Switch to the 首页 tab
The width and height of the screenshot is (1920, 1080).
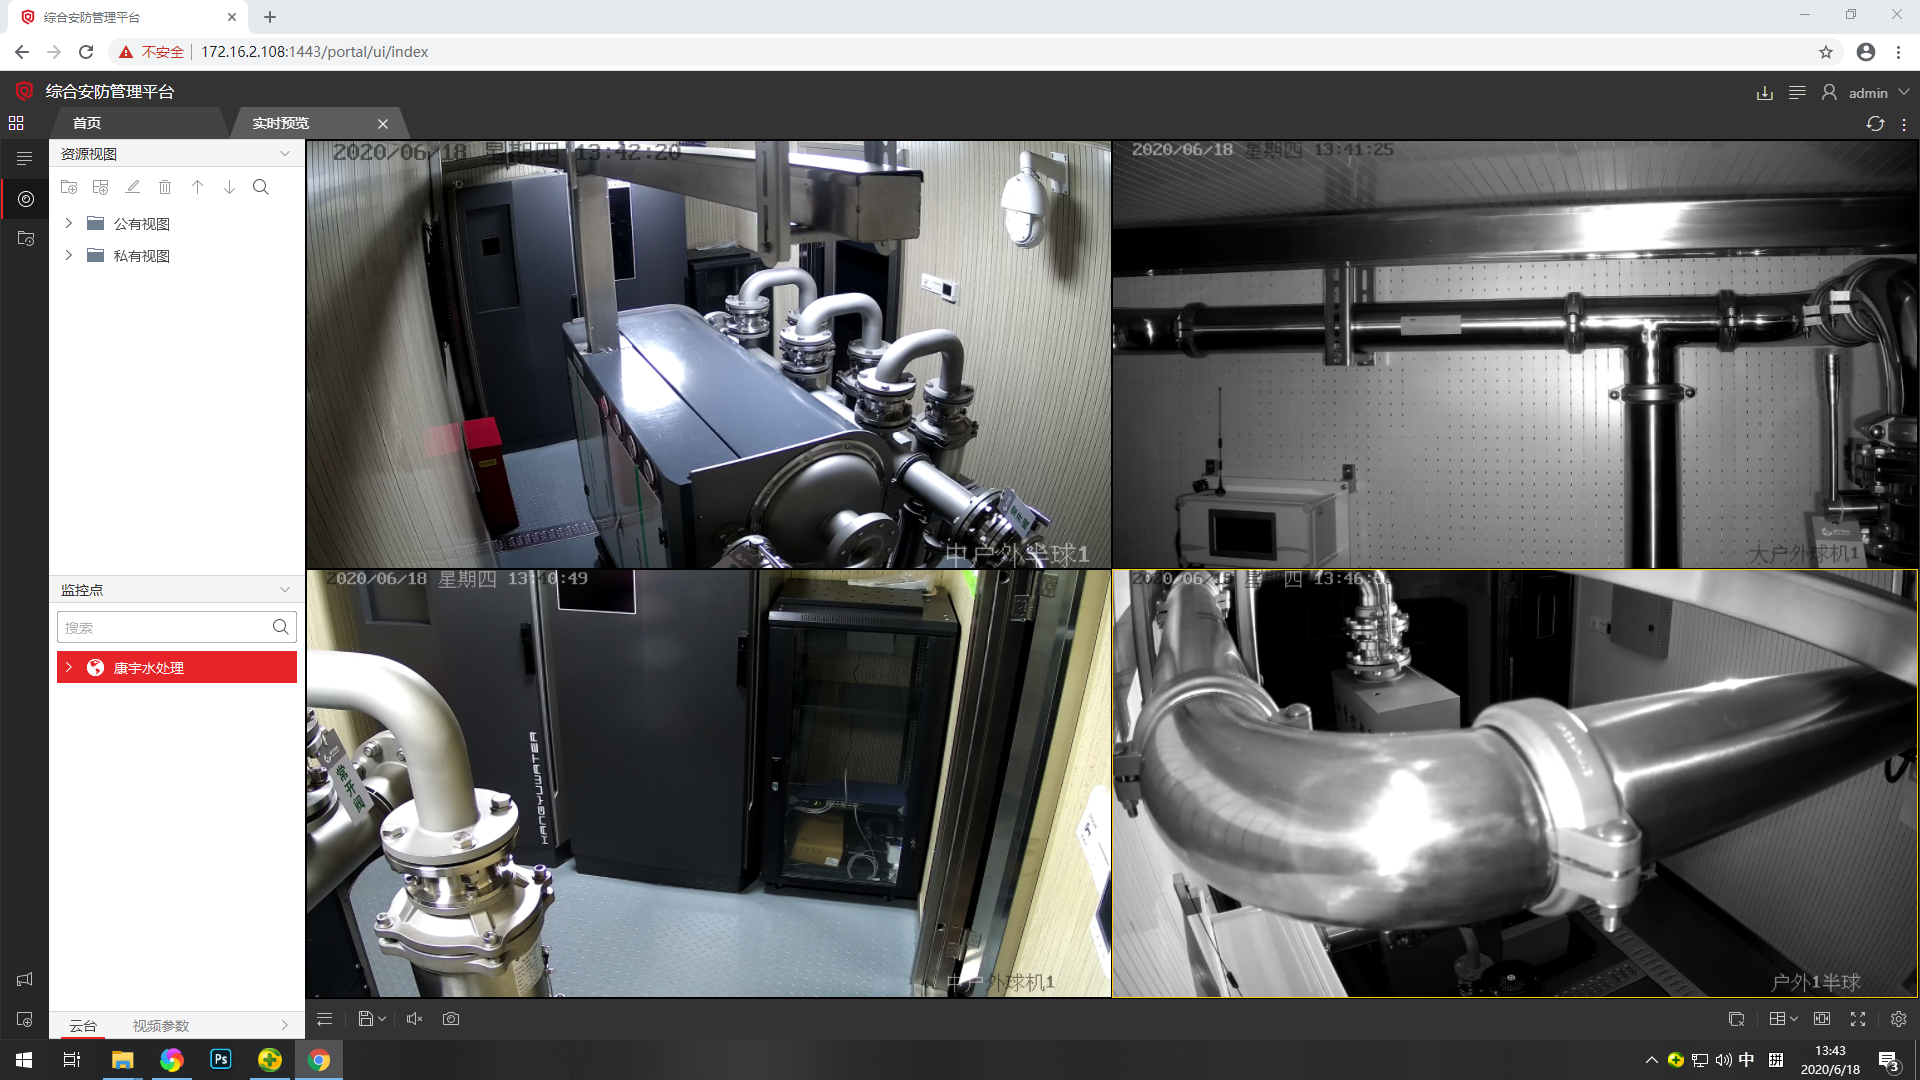pyautogui.click(x=87, y=123)
